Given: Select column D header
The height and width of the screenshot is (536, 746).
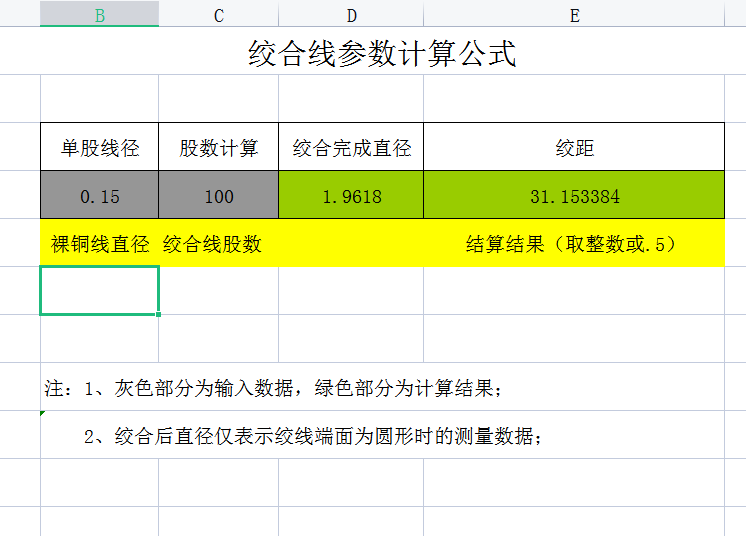Looking at the screenshot, I should point(351,14).
